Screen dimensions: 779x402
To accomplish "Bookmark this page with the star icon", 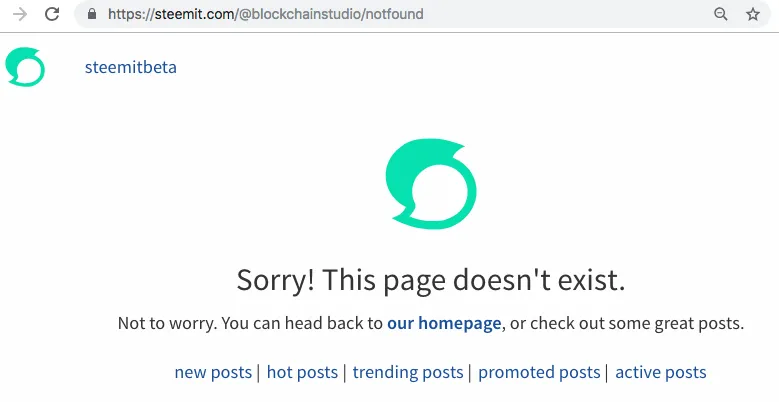I will [753, 14].
